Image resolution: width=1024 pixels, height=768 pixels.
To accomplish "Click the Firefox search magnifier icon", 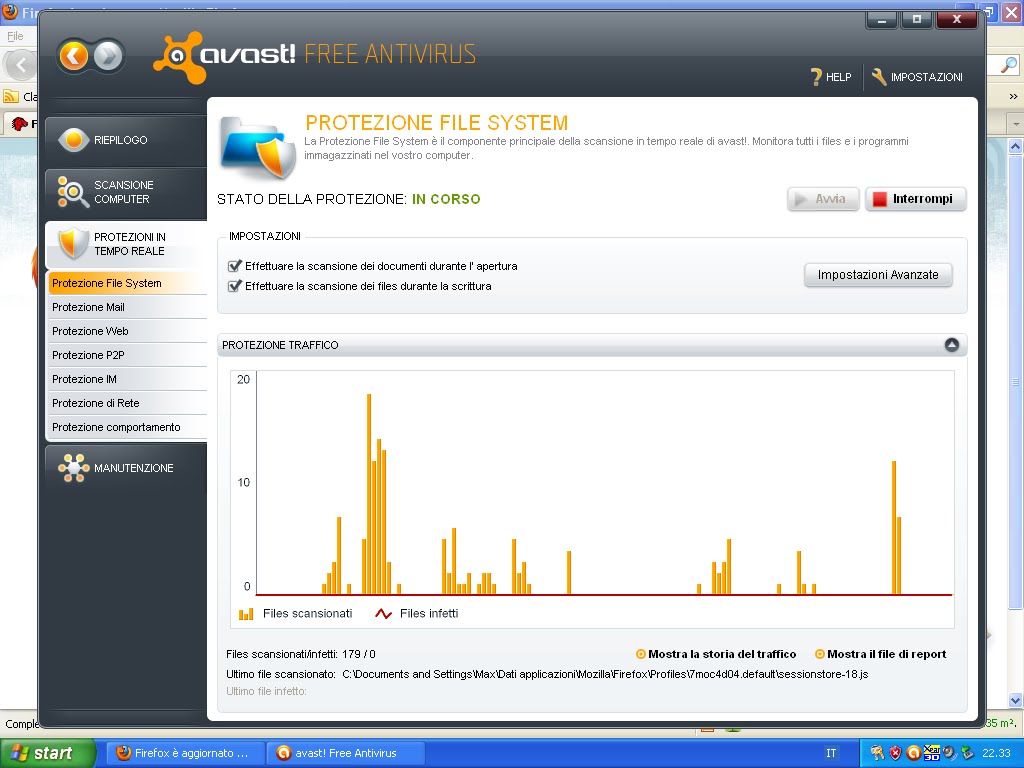I will [1009, 64].
